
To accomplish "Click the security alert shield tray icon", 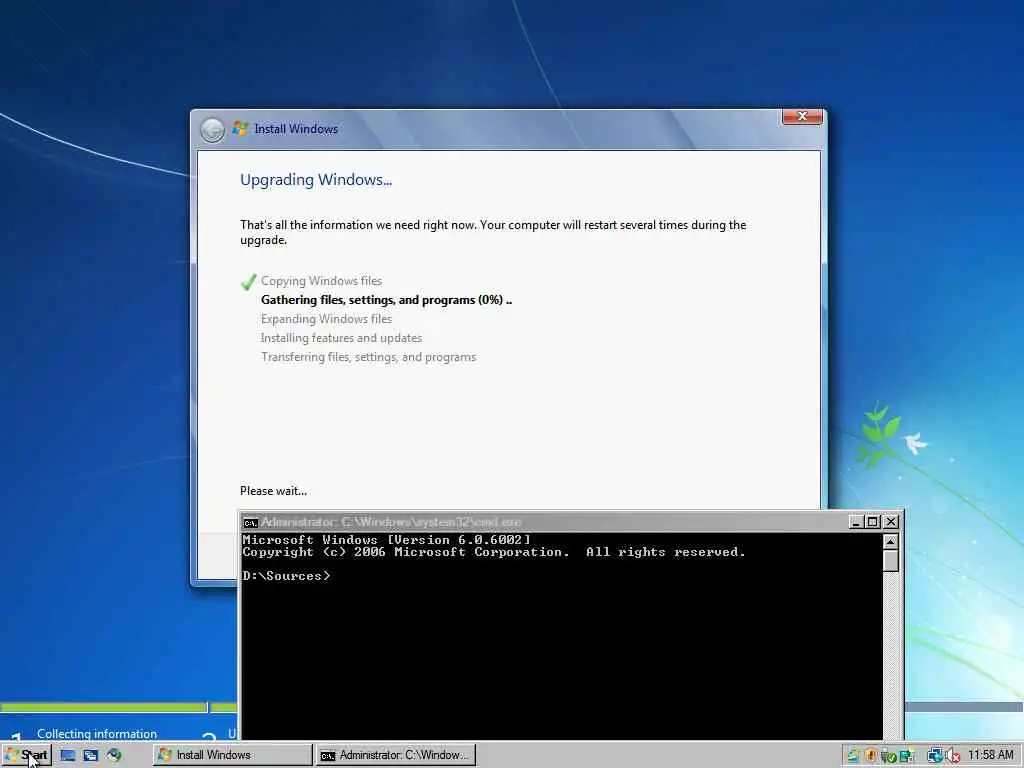I will [x=871, y=756].
